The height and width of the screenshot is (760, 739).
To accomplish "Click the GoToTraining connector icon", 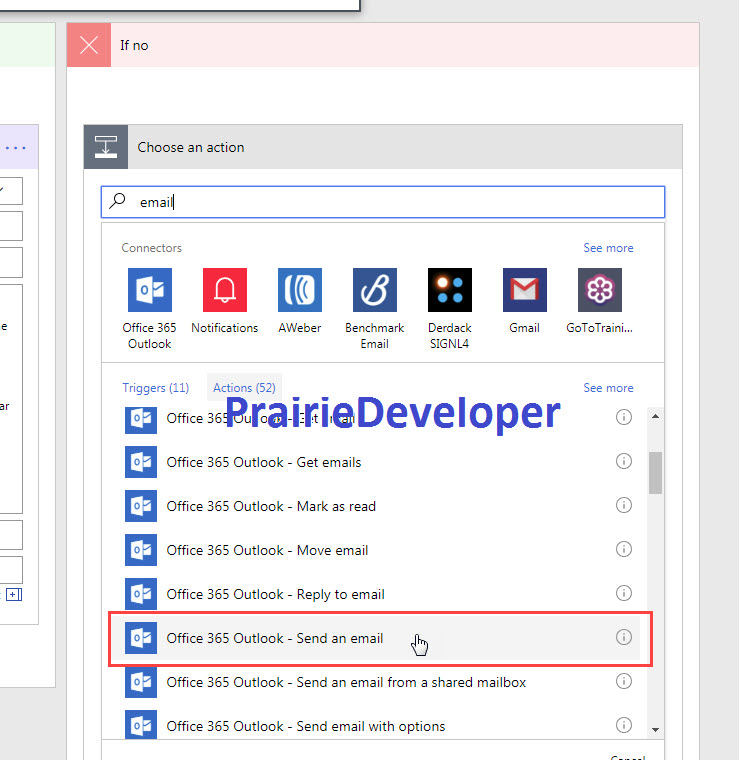I will tap(600, 290).
